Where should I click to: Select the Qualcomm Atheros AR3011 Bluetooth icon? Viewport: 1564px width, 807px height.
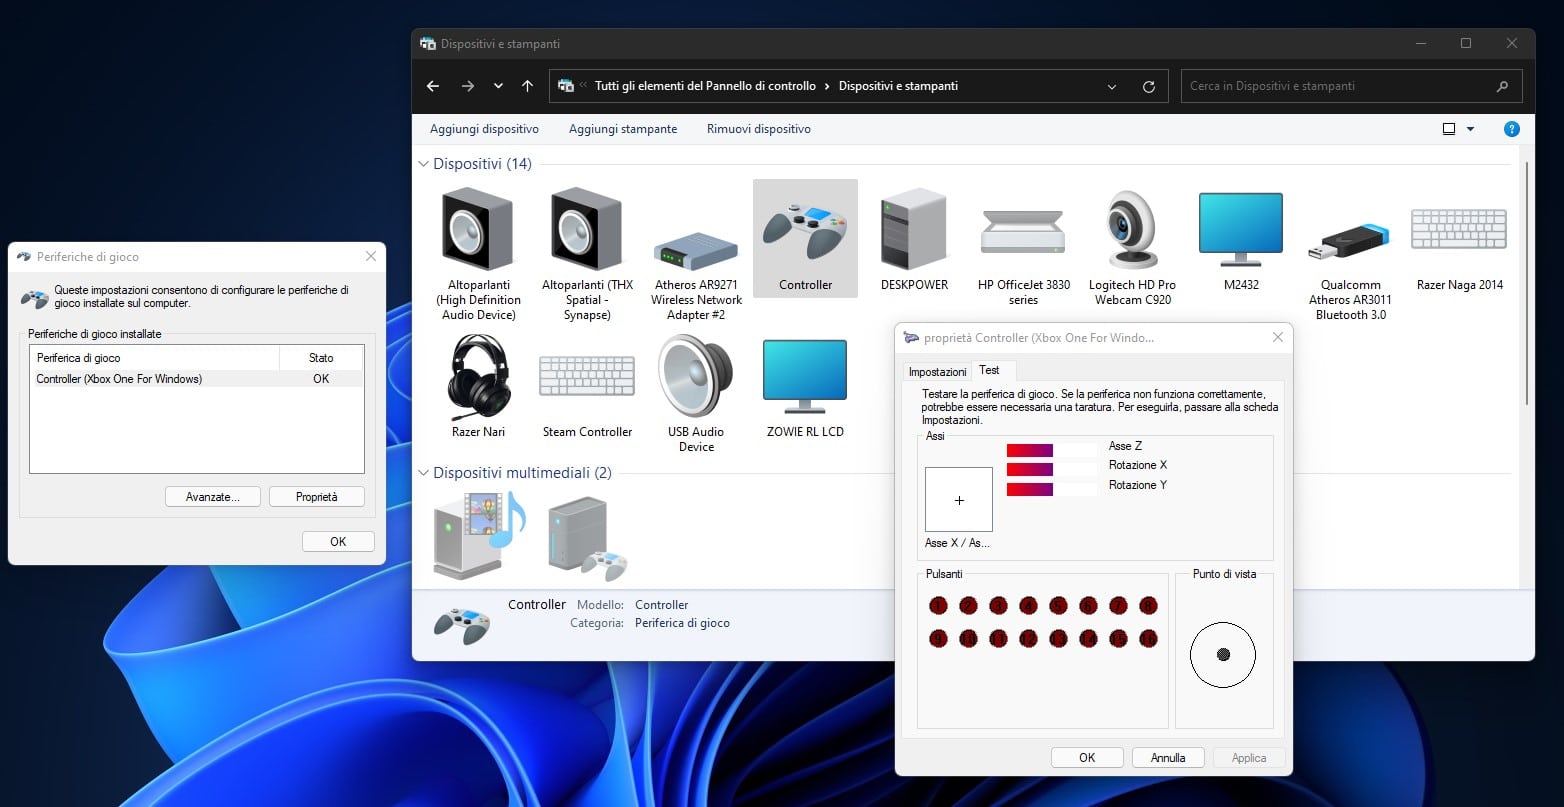point(1349,241)
